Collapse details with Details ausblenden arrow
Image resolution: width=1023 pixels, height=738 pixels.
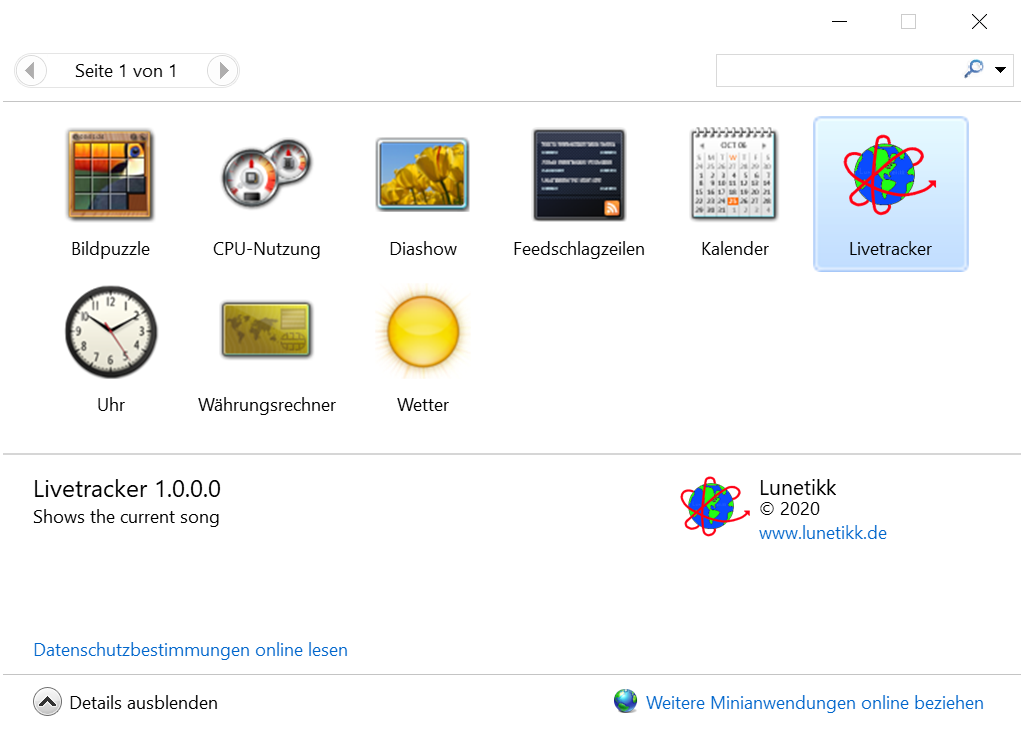point(47,703)
